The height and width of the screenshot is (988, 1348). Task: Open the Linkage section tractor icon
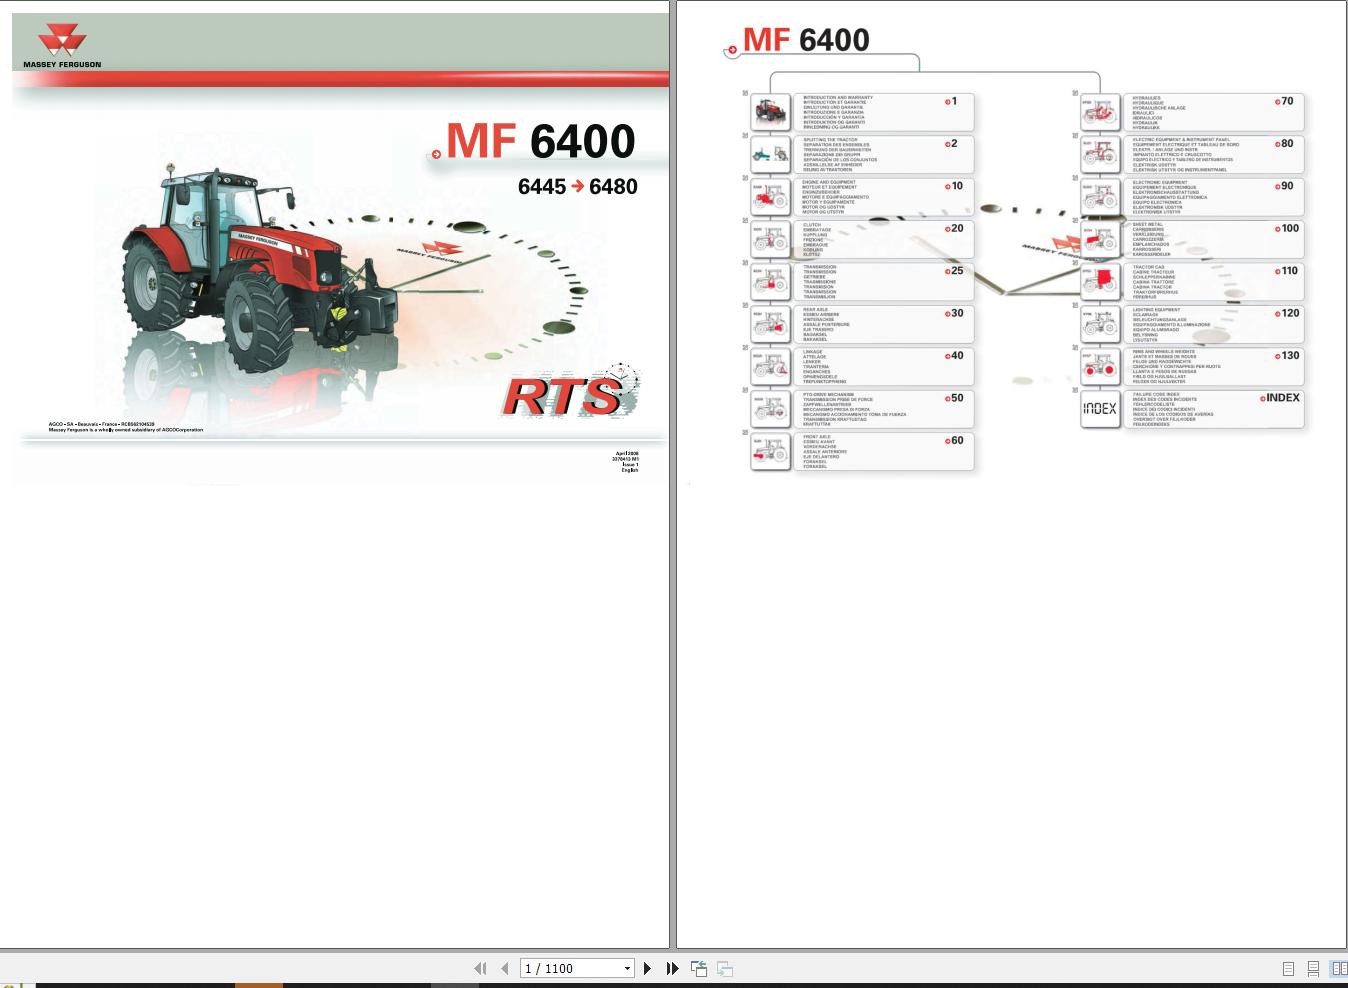coord(770,367)
